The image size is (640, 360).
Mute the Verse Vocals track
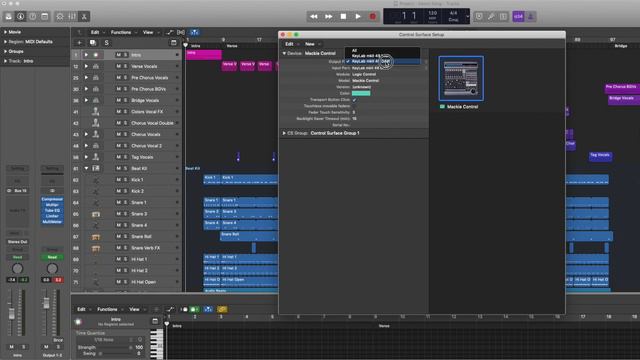[118, 66]
